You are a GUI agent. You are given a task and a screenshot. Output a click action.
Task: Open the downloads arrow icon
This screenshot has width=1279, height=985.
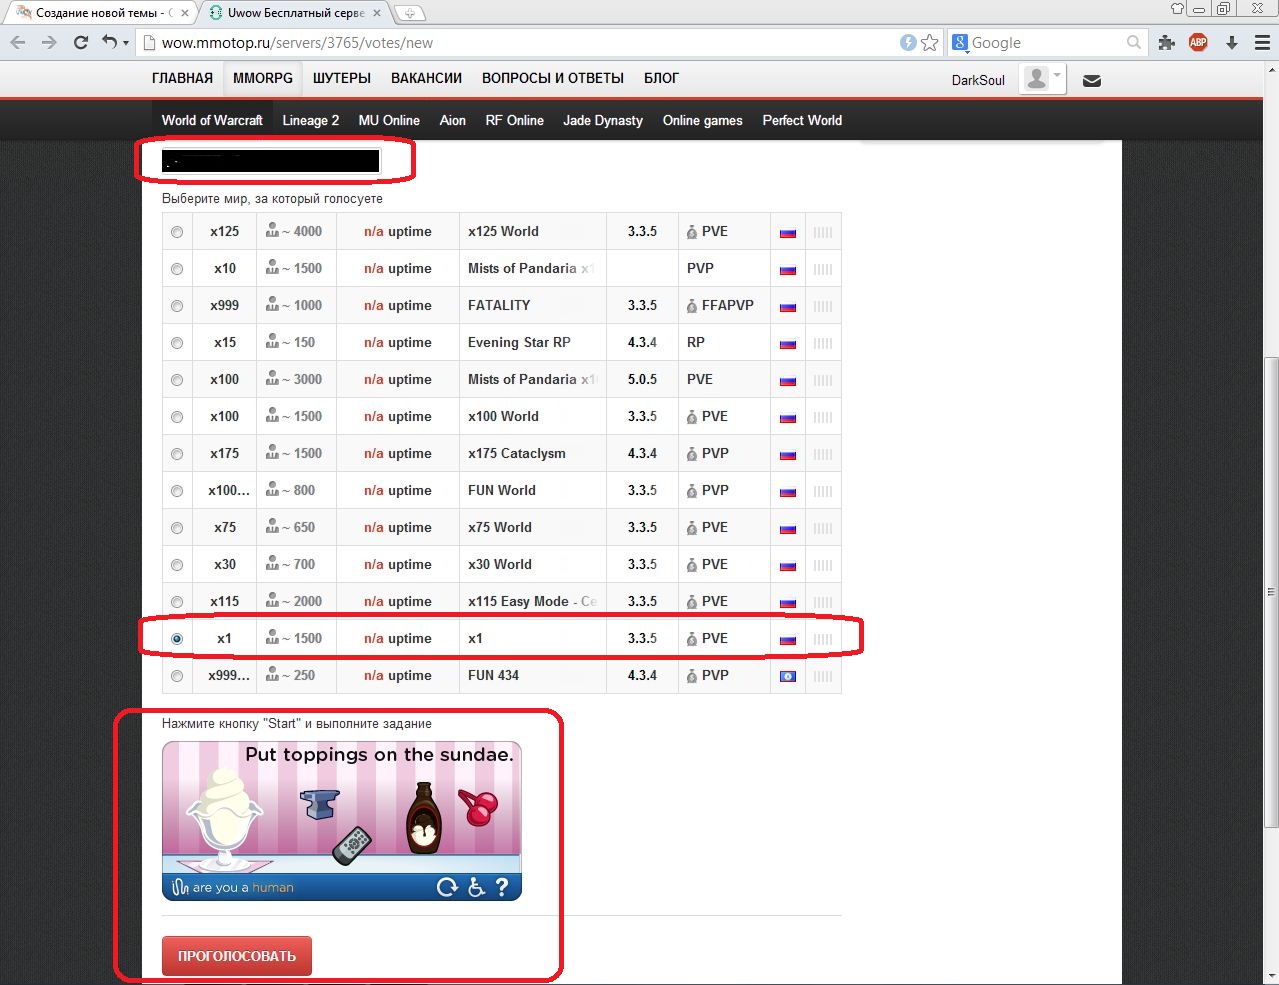point(1232,43)
